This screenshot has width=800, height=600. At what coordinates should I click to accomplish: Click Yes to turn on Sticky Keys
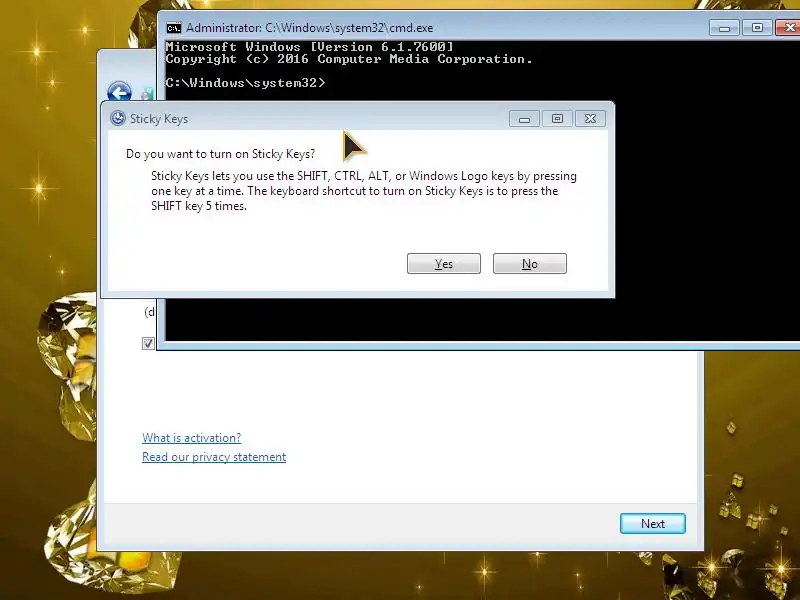tap(443, 263)
